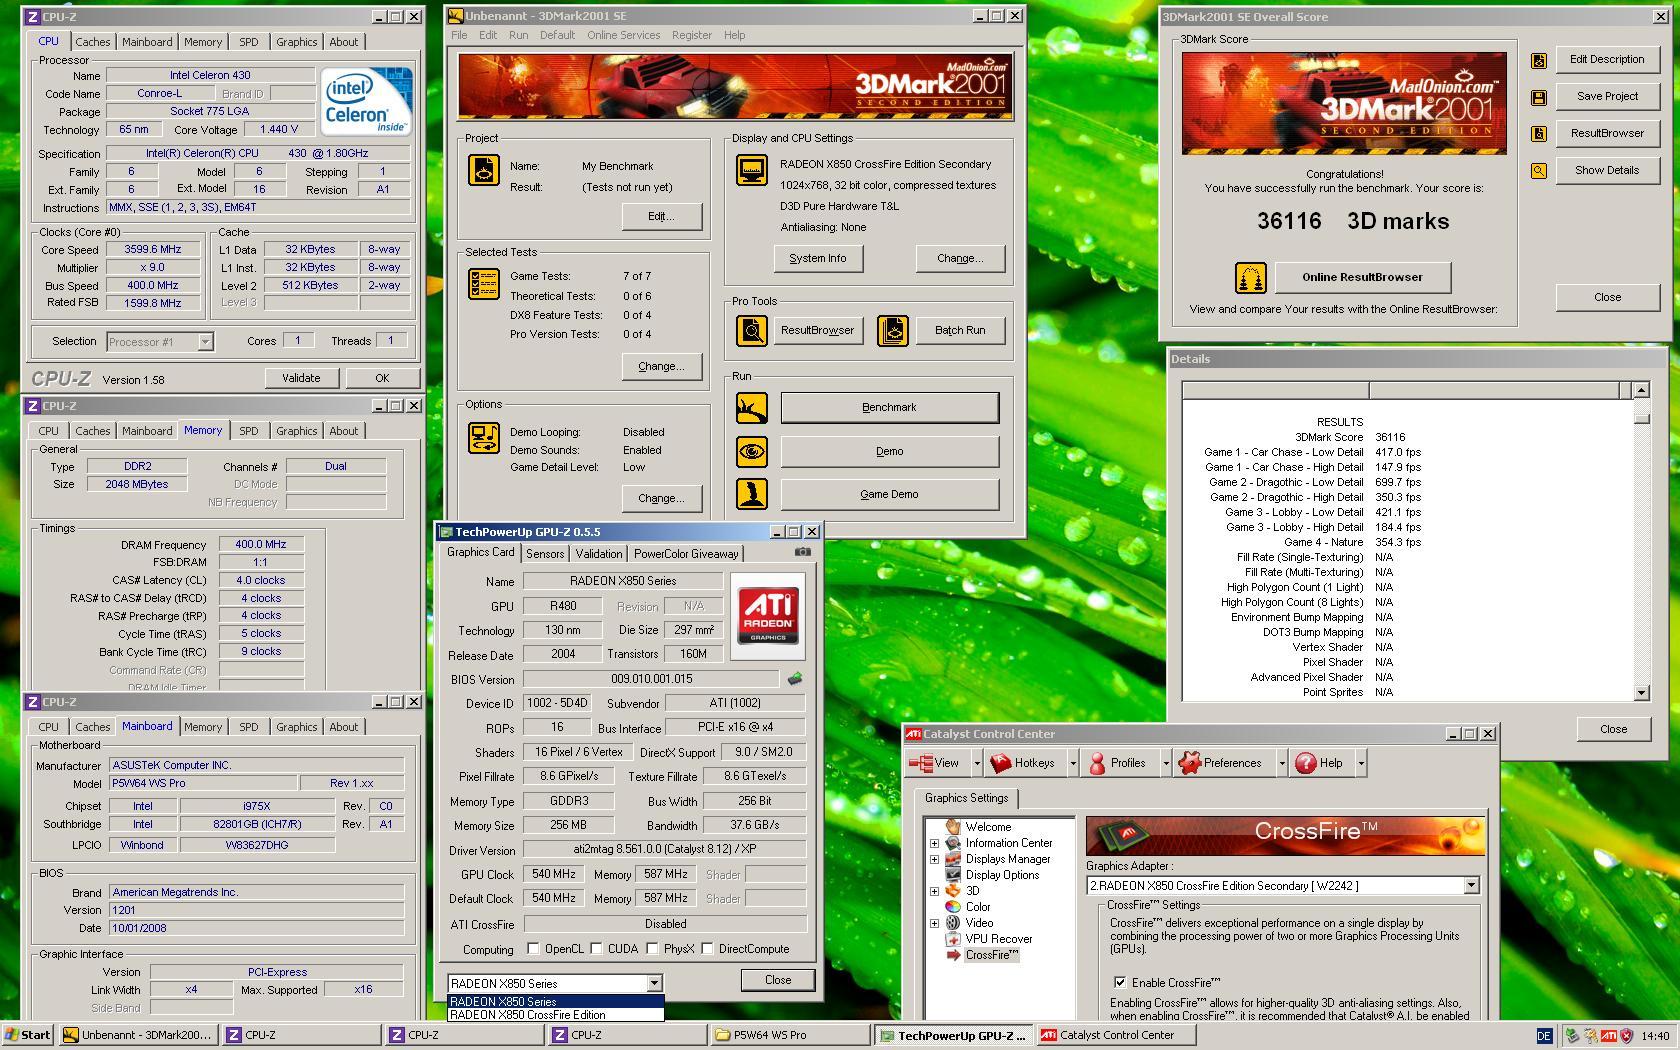This screenshot has height=1050, width=1680.
Task: Click the display settings monitor icon
Action: point(752,170)
